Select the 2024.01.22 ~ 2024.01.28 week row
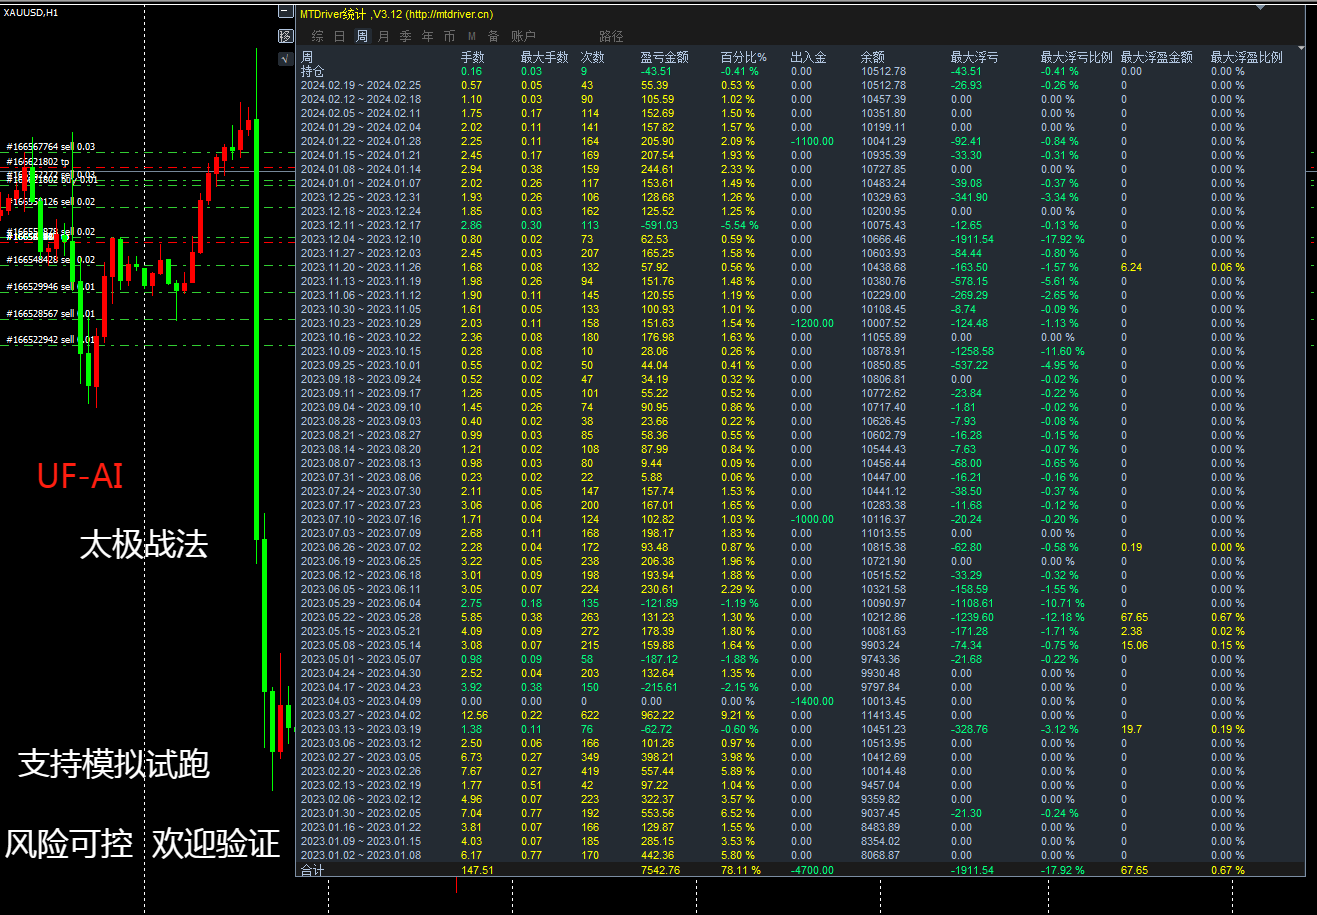Image resolution: width=1317 pixels, height=915 pixels. (802, 142)
